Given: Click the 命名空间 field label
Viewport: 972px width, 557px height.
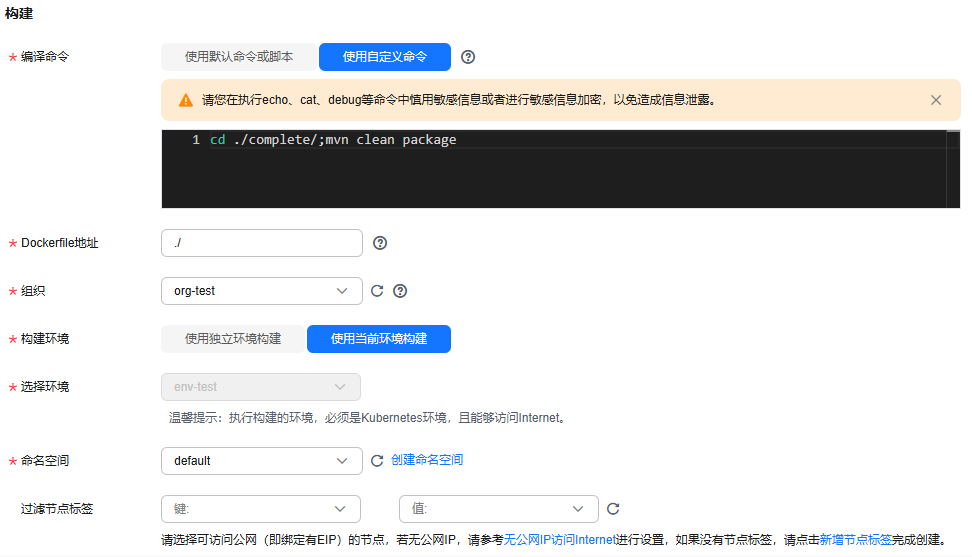Looking at the screenshot, I should point(45,461).
